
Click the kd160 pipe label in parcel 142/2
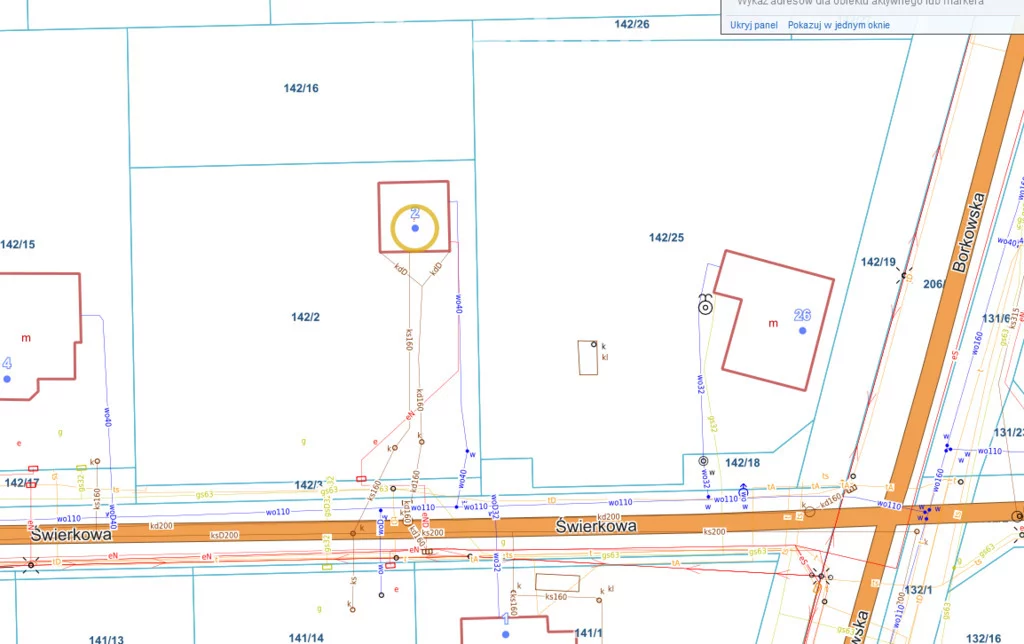pos(419,400)
